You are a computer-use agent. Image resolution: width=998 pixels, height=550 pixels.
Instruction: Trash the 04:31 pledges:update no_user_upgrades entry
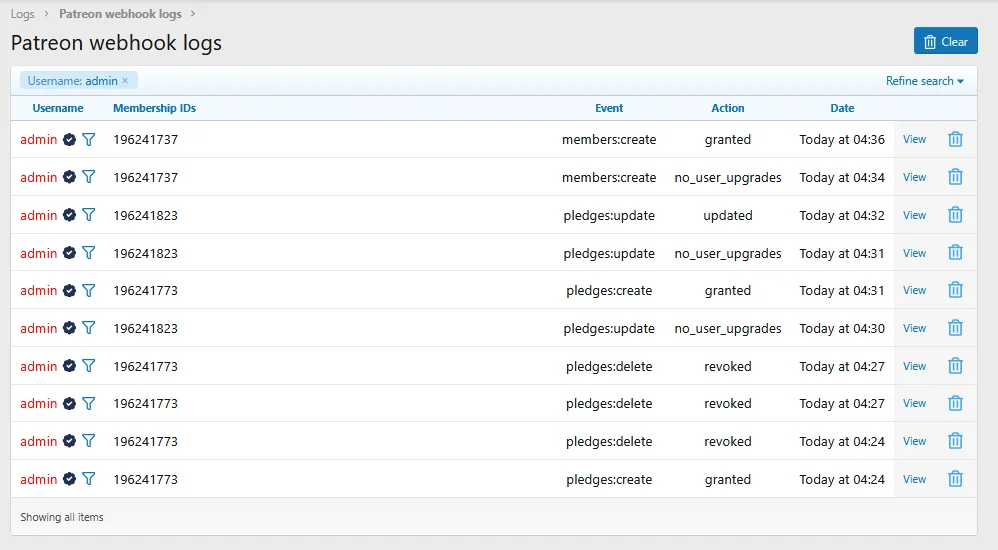(955, 253)
